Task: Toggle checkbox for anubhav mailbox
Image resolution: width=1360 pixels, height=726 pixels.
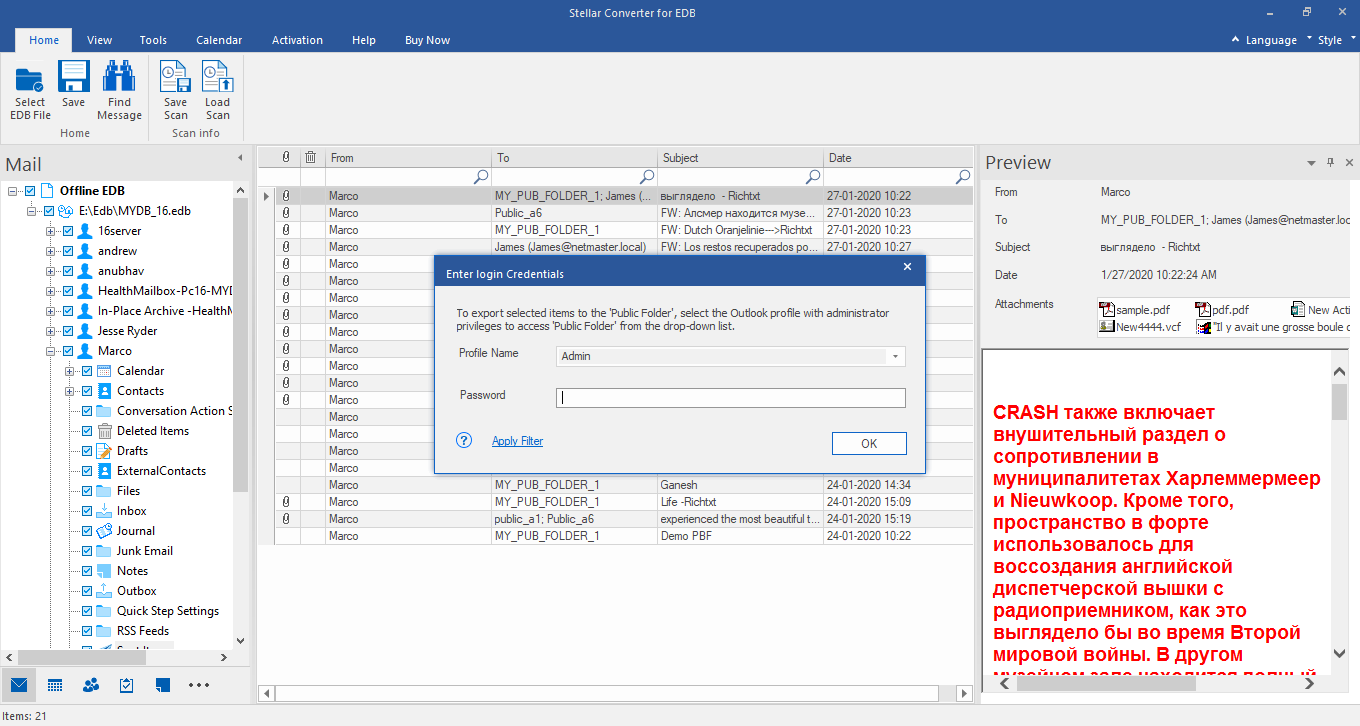Action: click(68, 271)
